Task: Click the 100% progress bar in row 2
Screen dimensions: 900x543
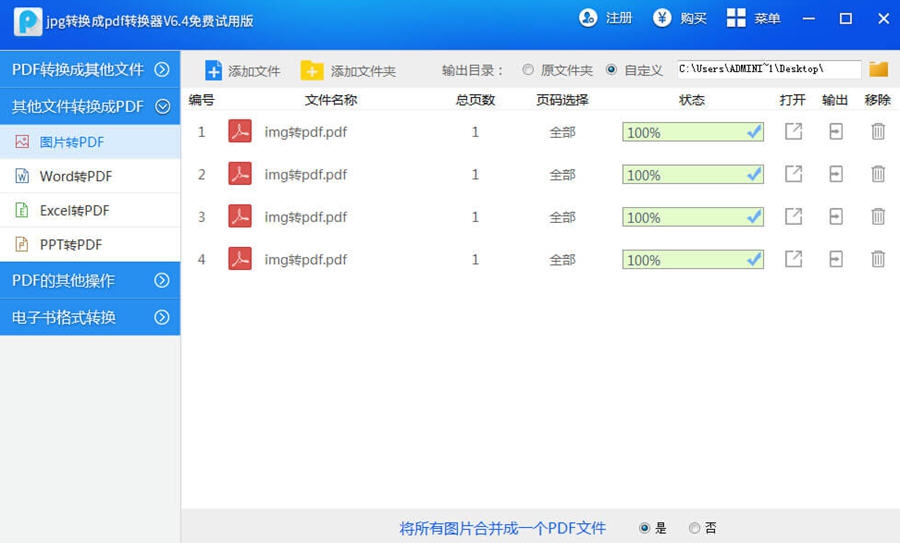Action: tap(692, 175)
